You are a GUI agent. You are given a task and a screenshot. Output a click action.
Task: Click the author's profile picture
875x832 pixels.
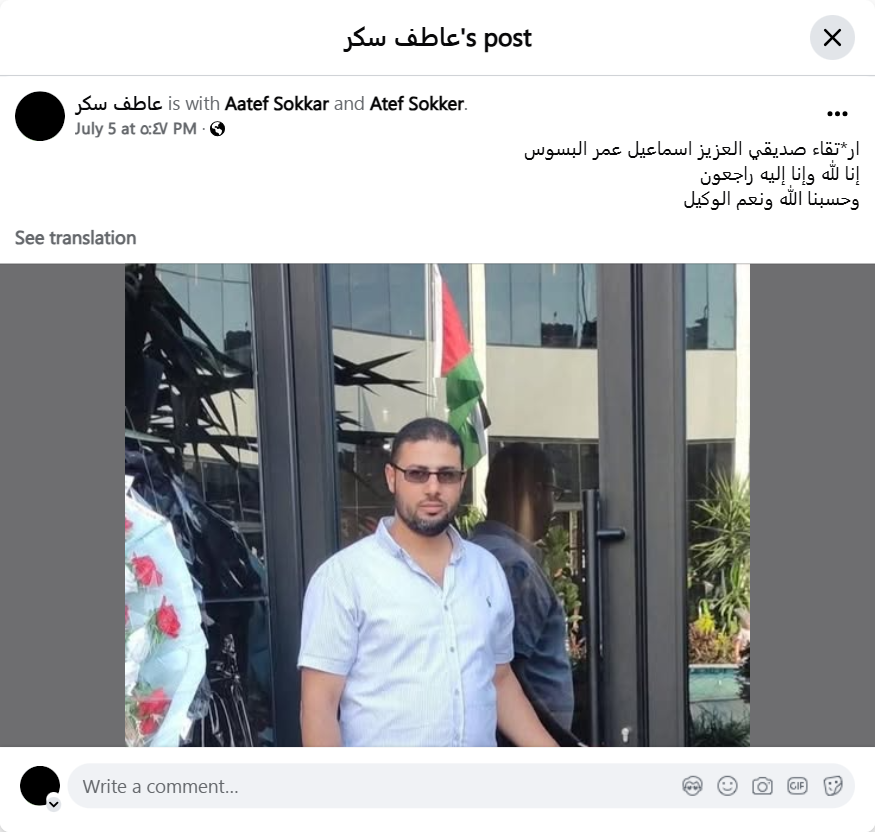[x=40, y=116]
